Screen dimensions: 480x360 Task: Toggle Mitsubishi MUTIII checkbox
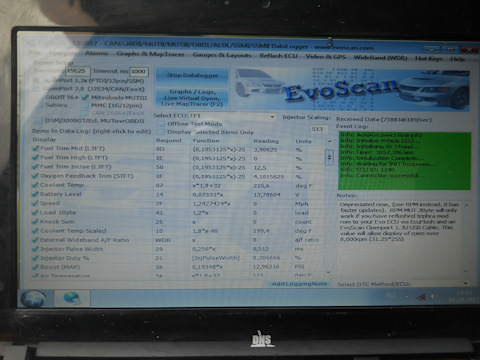pos(85,97)
